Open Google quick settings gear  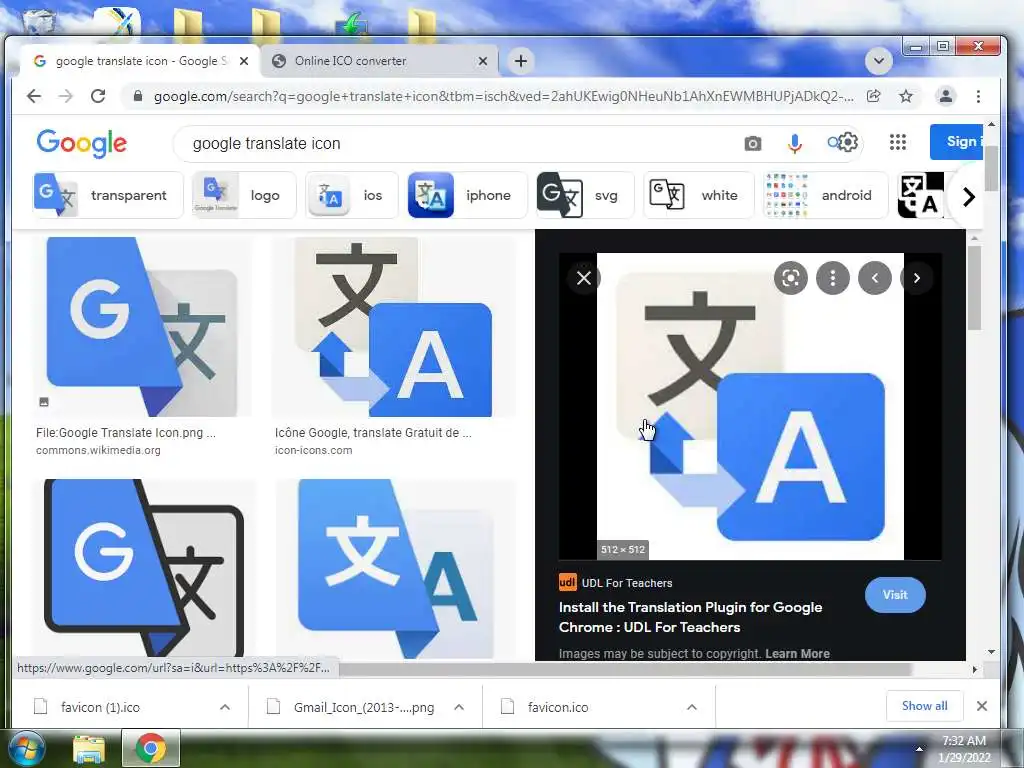tap(847, 142)
